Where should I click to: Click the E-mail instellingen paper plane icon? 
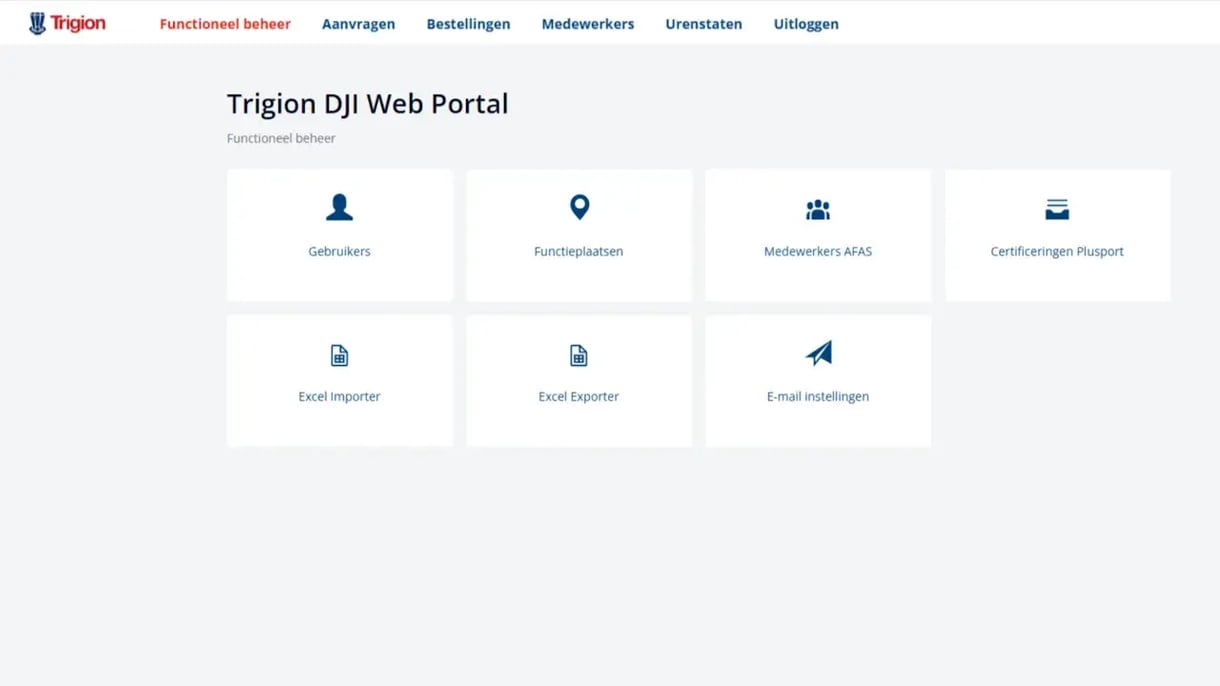click(x=818, y=352)
